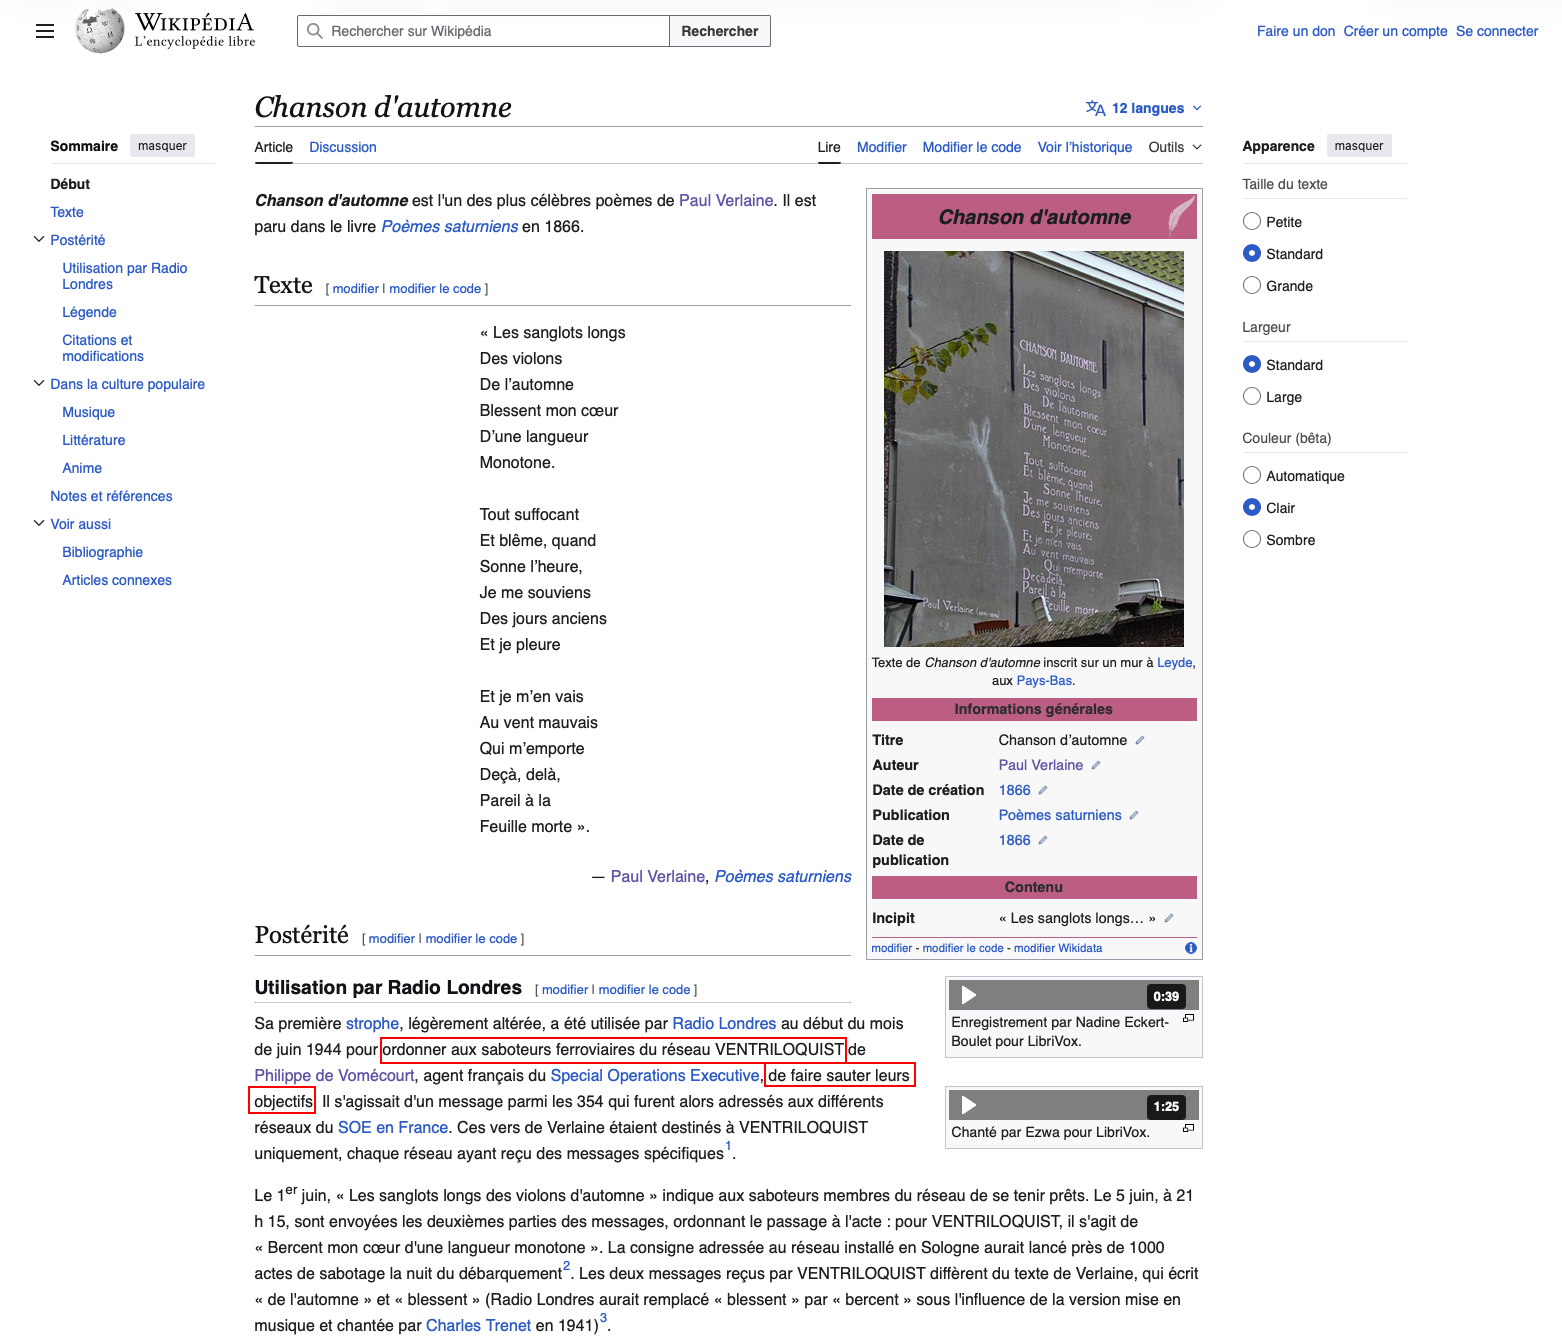The image size is (1562, 1343).
Task: Open Voir l'historique tab
Action: [1085, 147]
